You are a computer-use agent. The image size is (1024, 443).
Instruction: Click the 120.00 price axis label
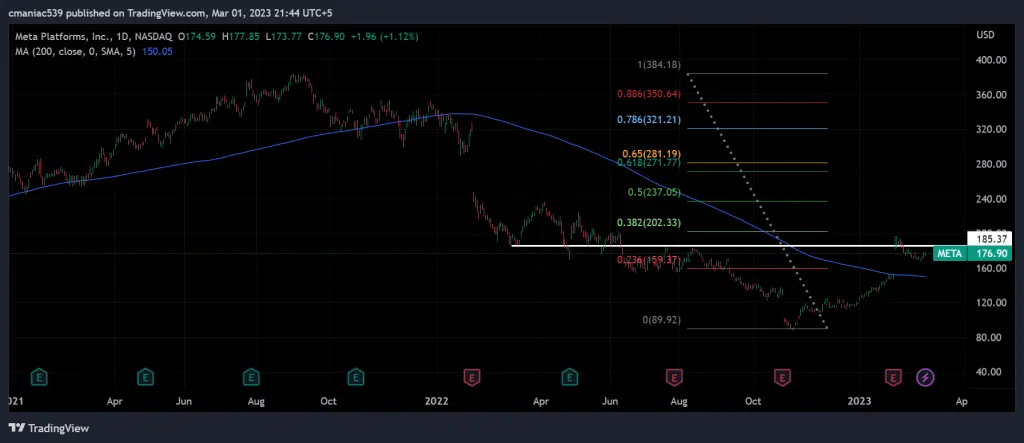(x=991, y=303)
